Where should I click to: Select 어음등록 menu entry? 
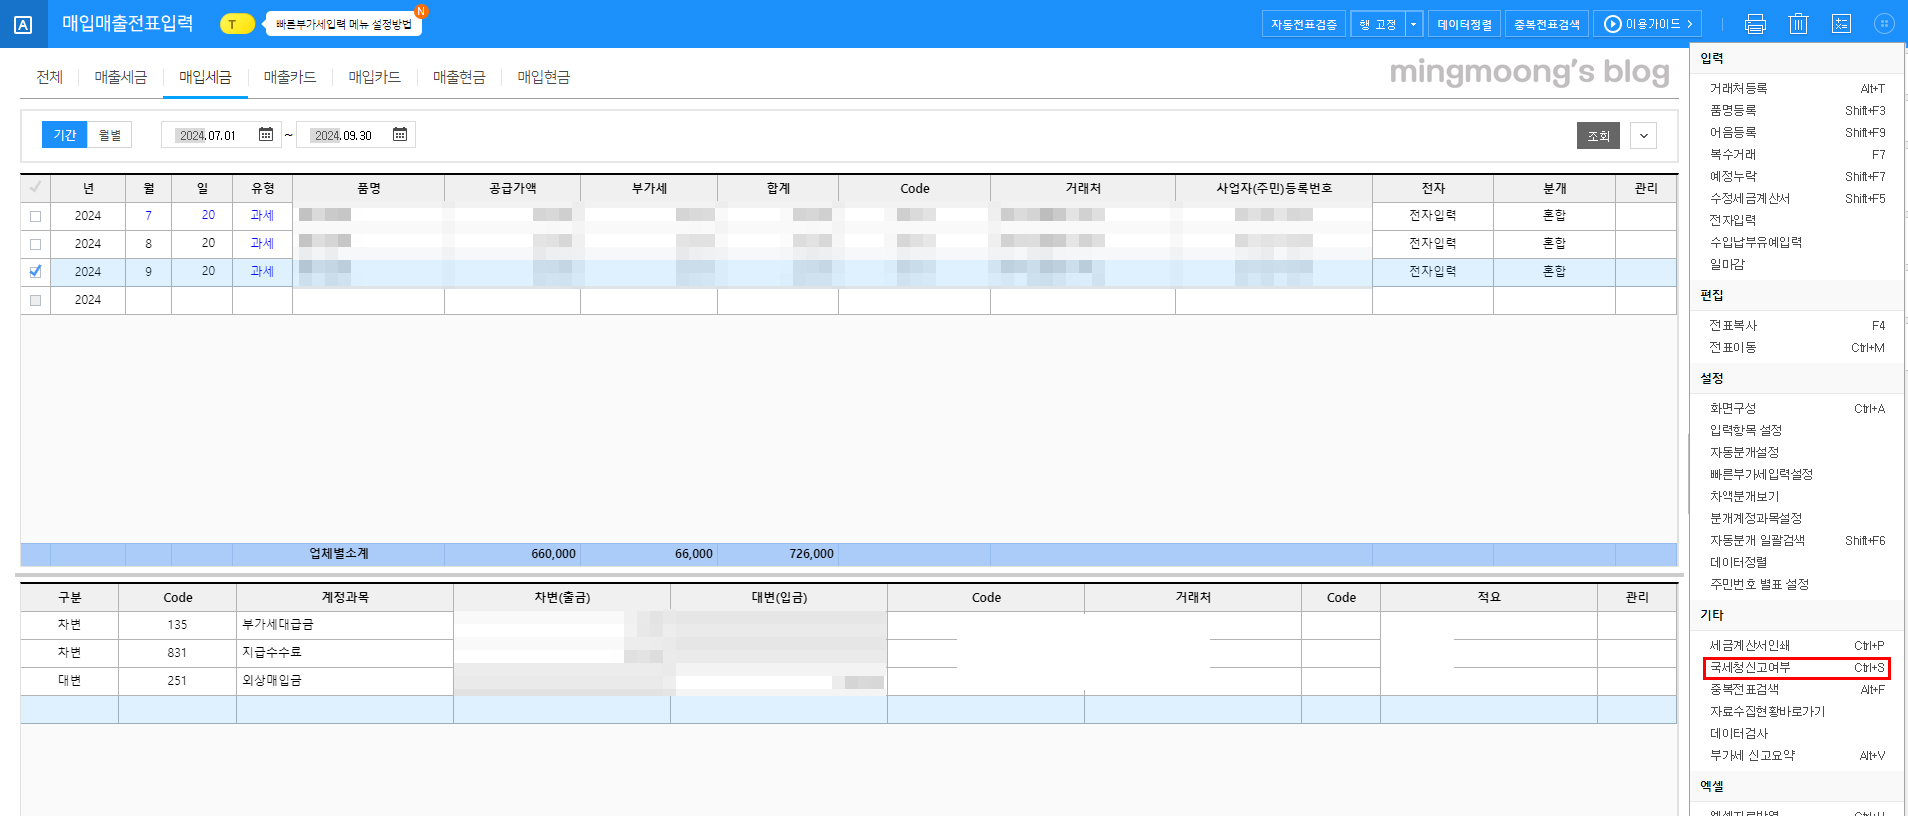click(1733, 133)
